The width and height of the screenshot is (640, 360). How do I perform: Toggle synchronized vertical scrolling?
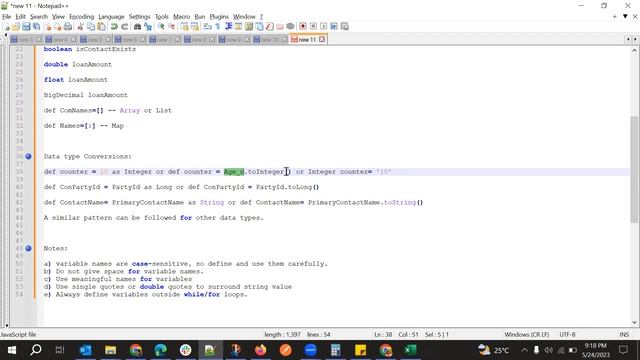[x=184, y=27]
